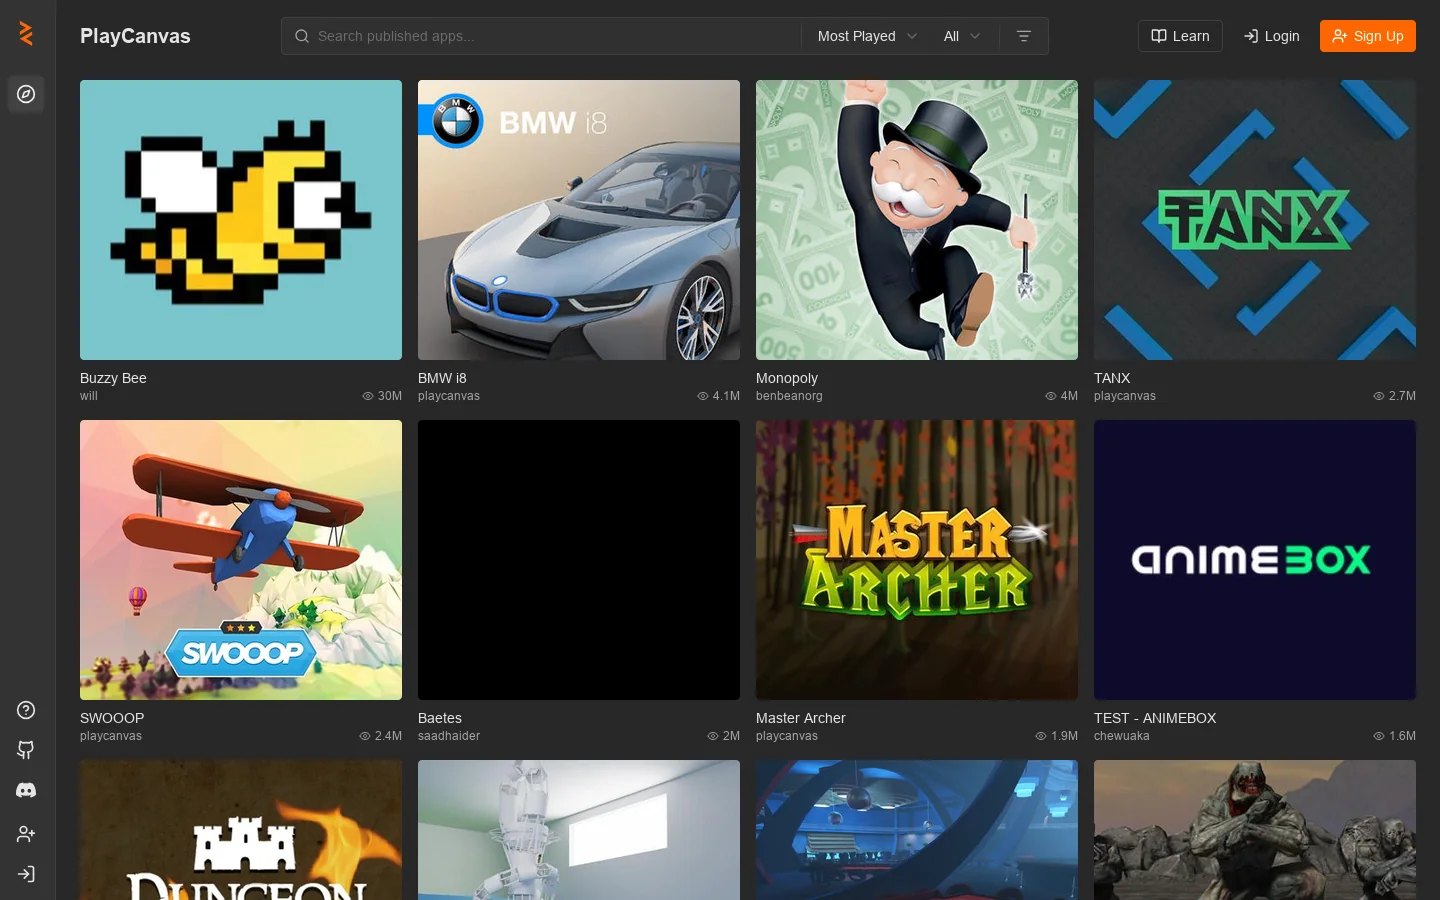
Task: Open the black Baetes thumbnail
Action: [579, 560]
